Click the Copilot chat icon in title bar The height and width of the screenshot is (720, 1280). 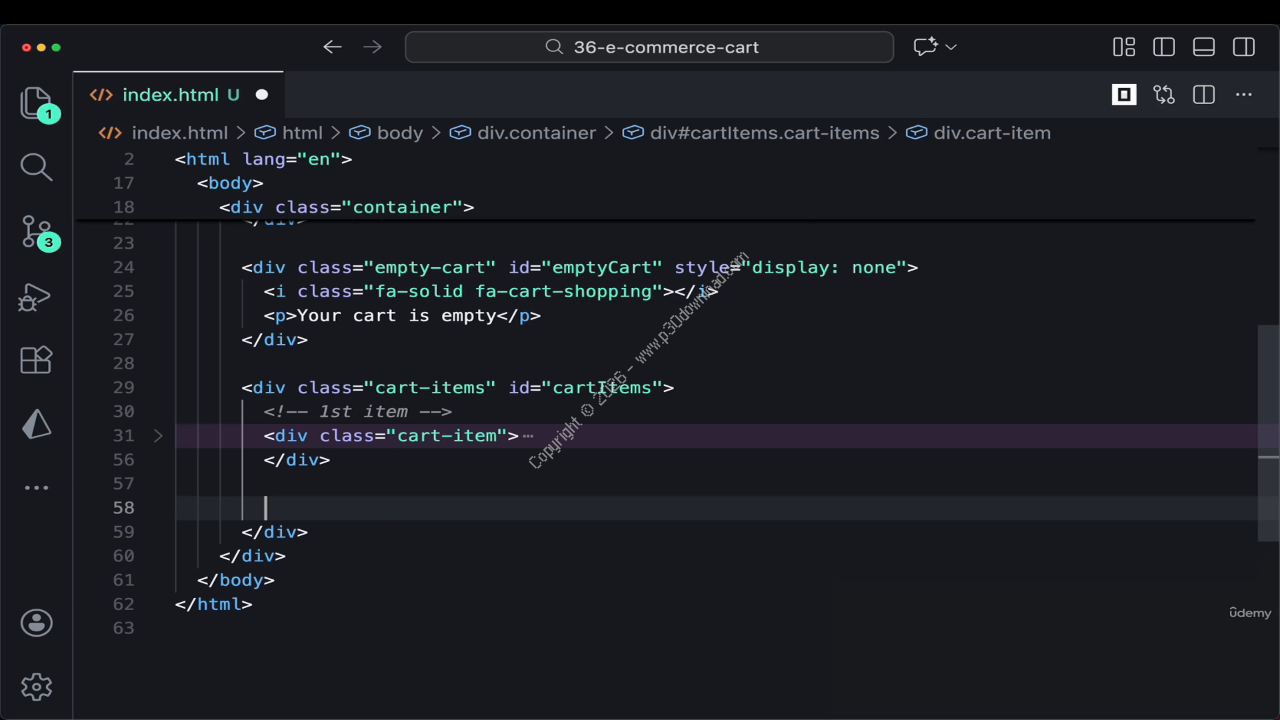(925, 47)
